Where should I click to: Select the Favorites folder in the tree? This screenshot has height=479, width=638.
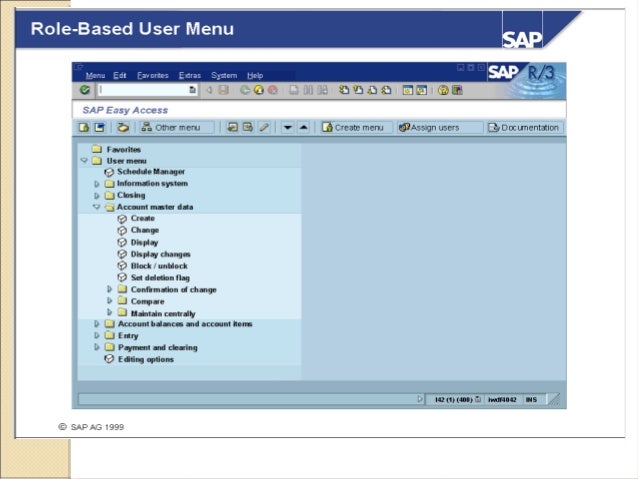click(116, 149)
